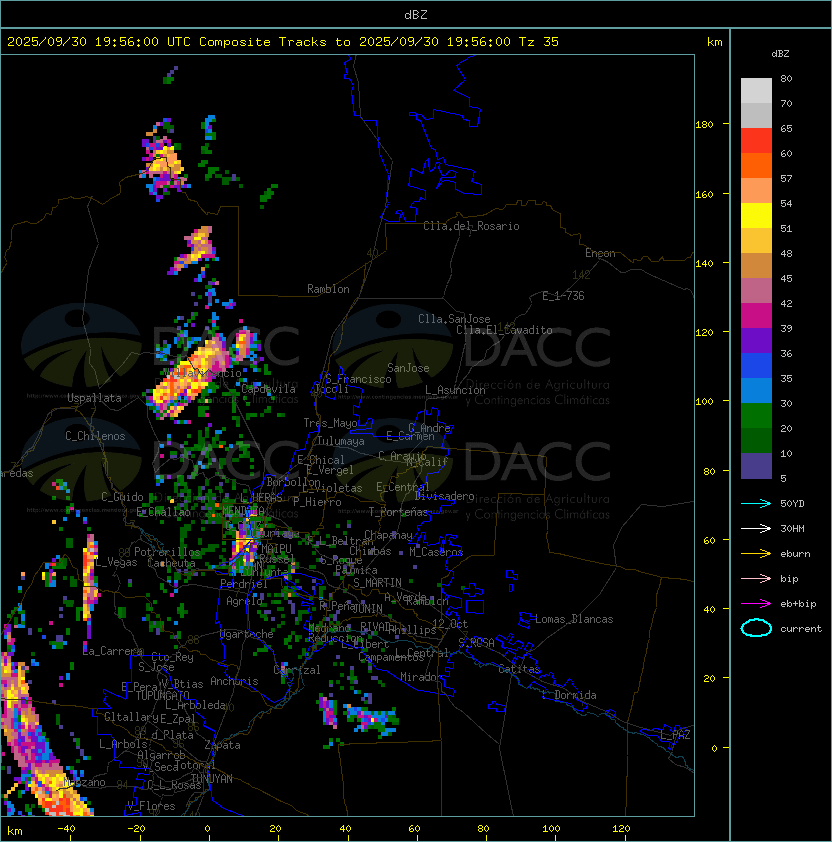Screen dimensions: 832x842
Task: Select the slate 10 dBZ bottom swatch
Action: [756, 466]
